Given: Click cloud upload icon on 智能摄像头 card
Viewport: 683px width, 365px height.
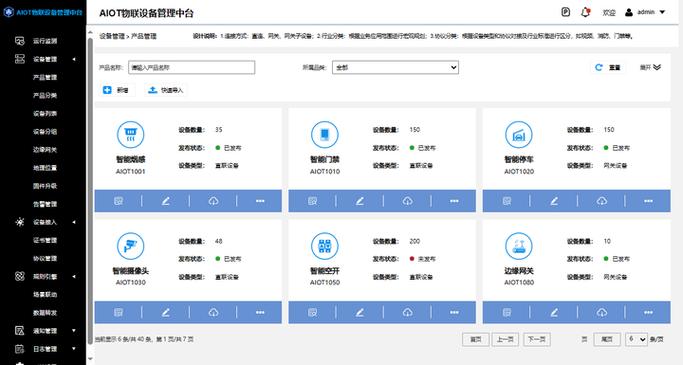Looking at the screenshot, I should pyautogui.click(x=213, y=312).
